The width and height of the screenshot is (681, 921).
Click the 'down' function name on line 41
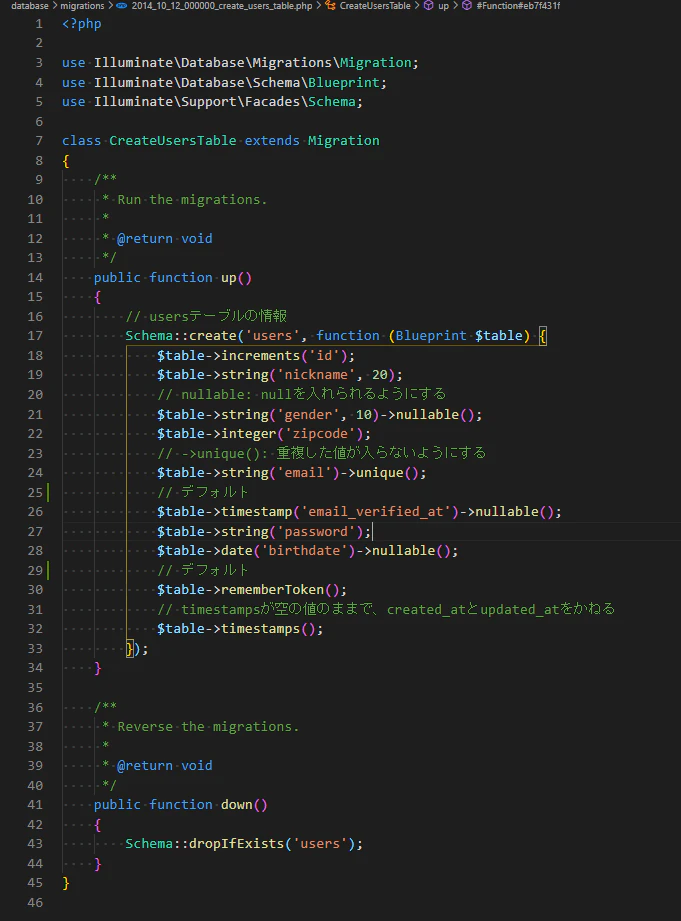pos(236,805)
